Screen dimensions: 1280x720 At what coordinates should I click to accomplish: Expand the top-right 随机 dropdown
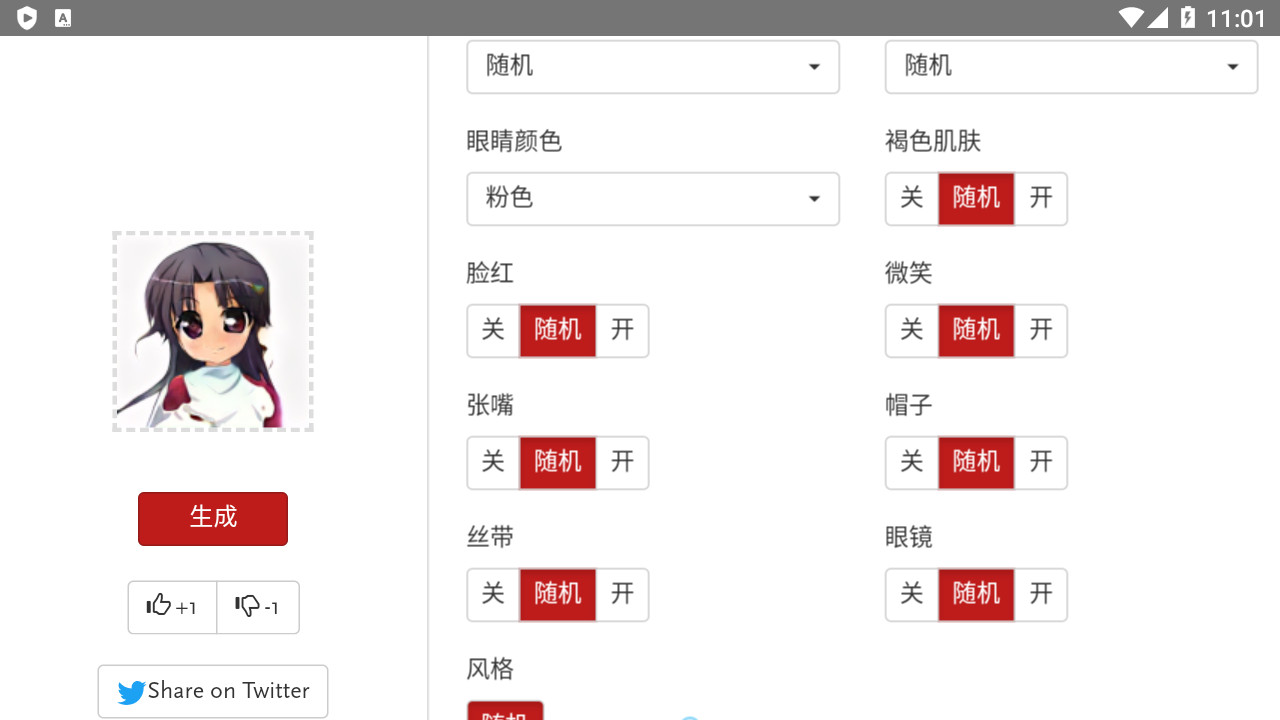(x=1071, y=66)
